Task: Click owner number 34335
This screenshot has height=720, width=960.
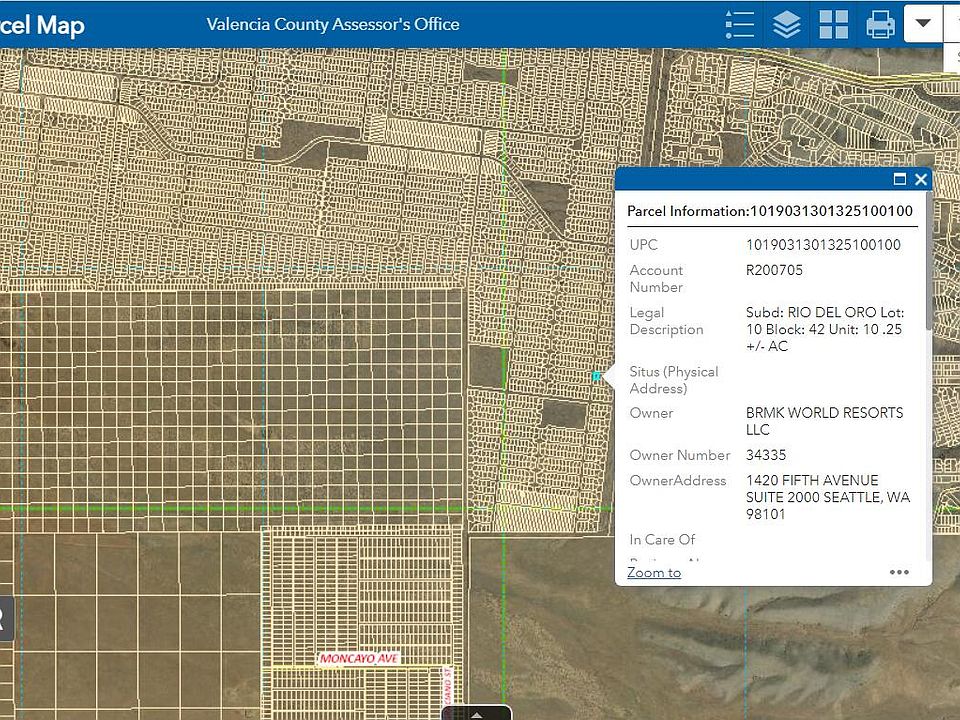Action: tap(766, 455)
